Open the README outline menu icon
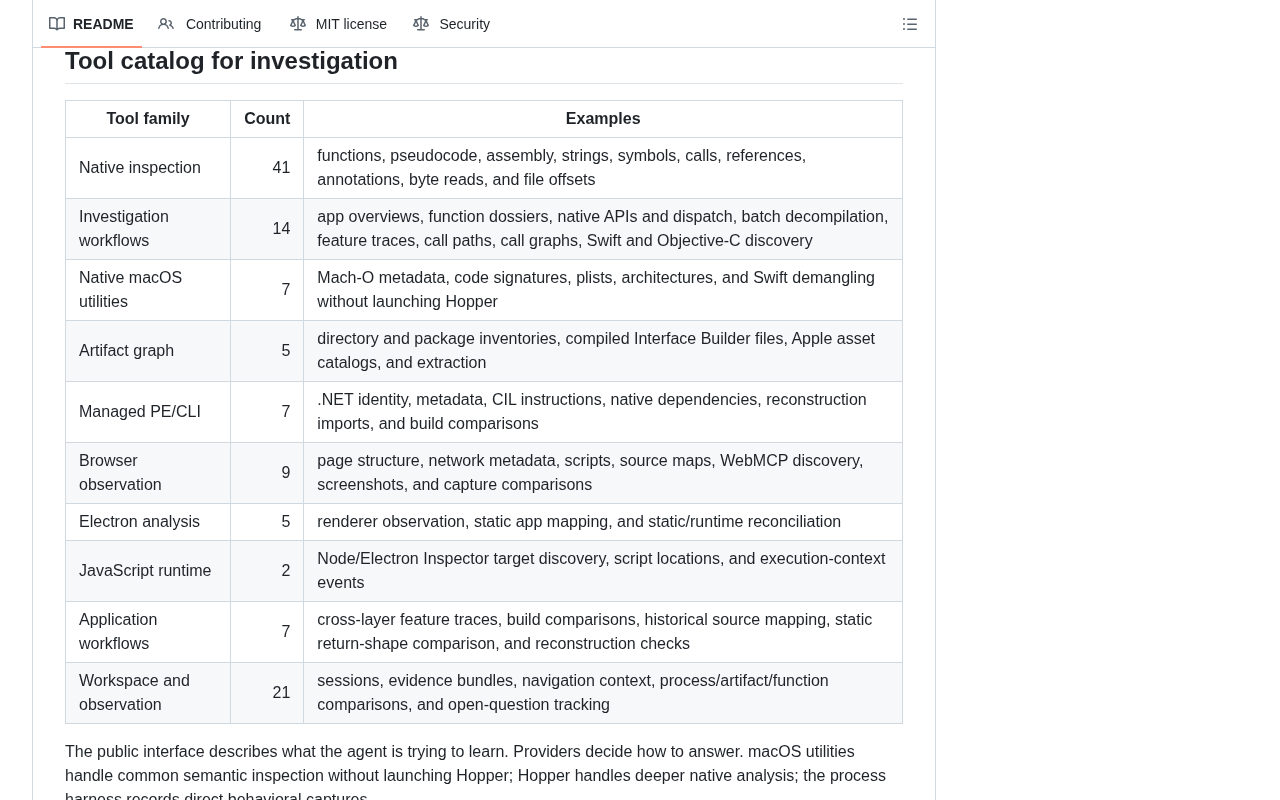 coord(910,24)
